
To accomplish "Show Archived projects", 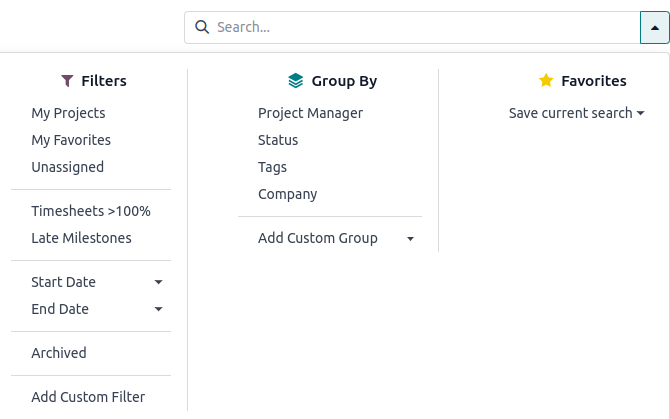I will pyautogui.click(x=59, y=353).
